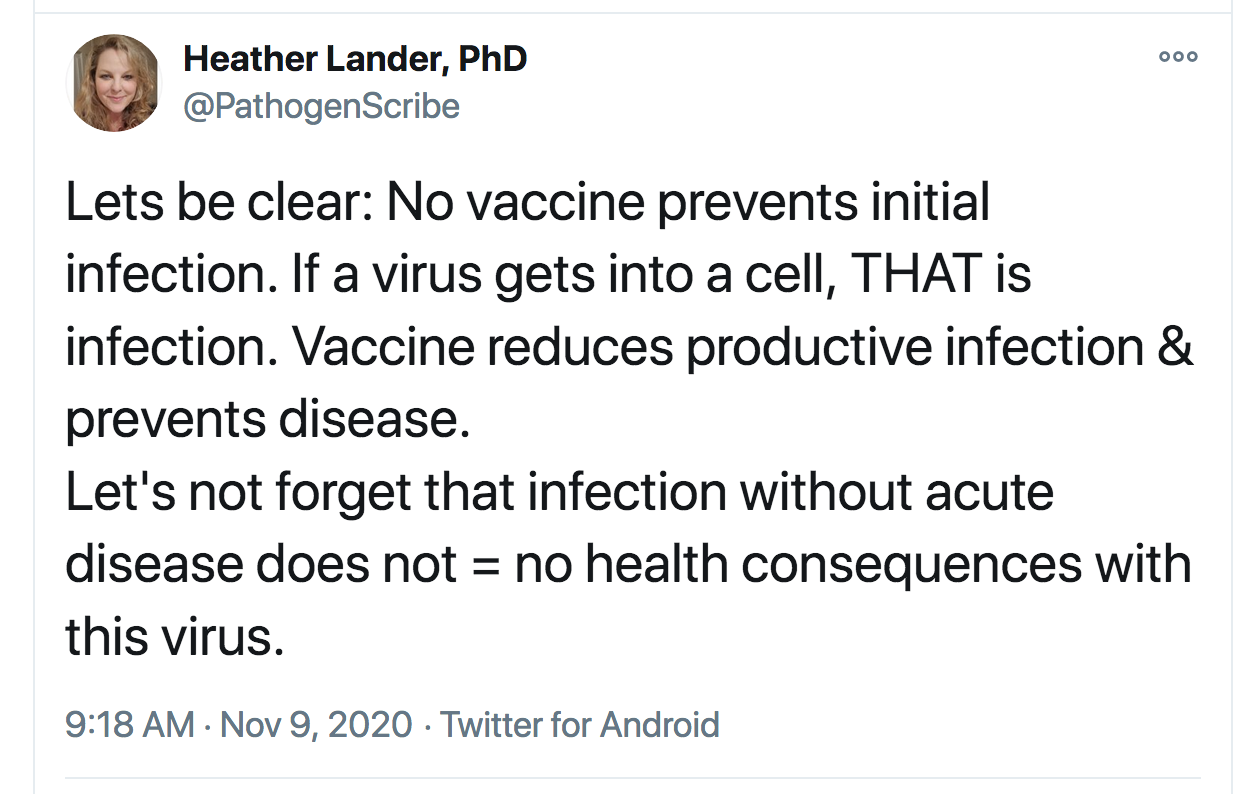Visit the @PathogenScribe handle
Viewport: 1258px width, 794px height.
pos(321,106)
